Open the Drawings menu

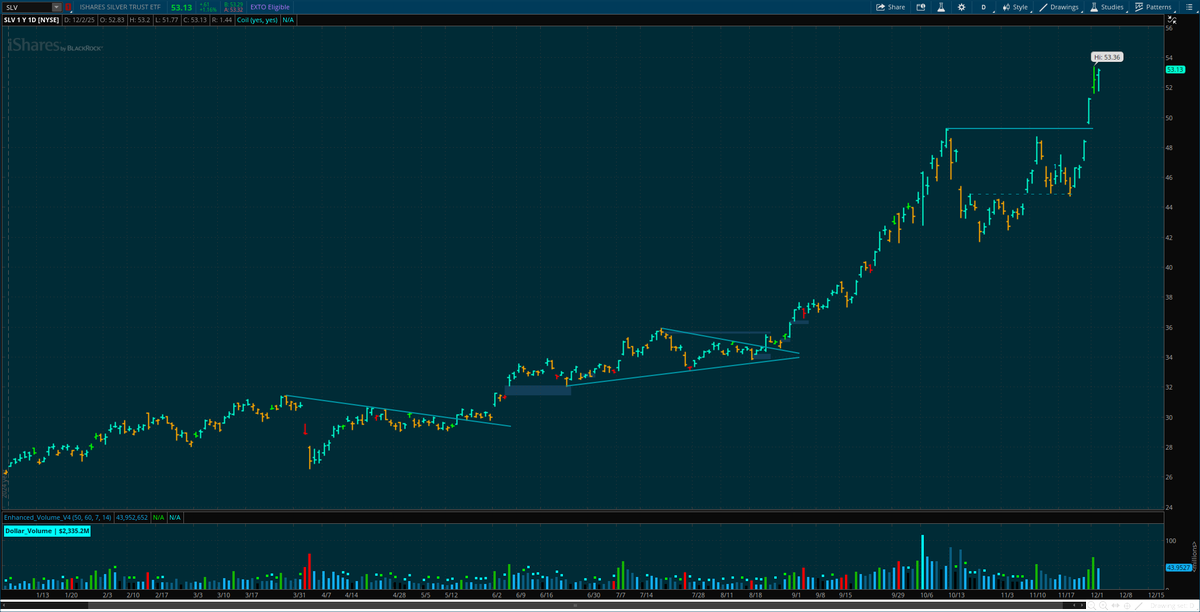(x=1059, y=7)
